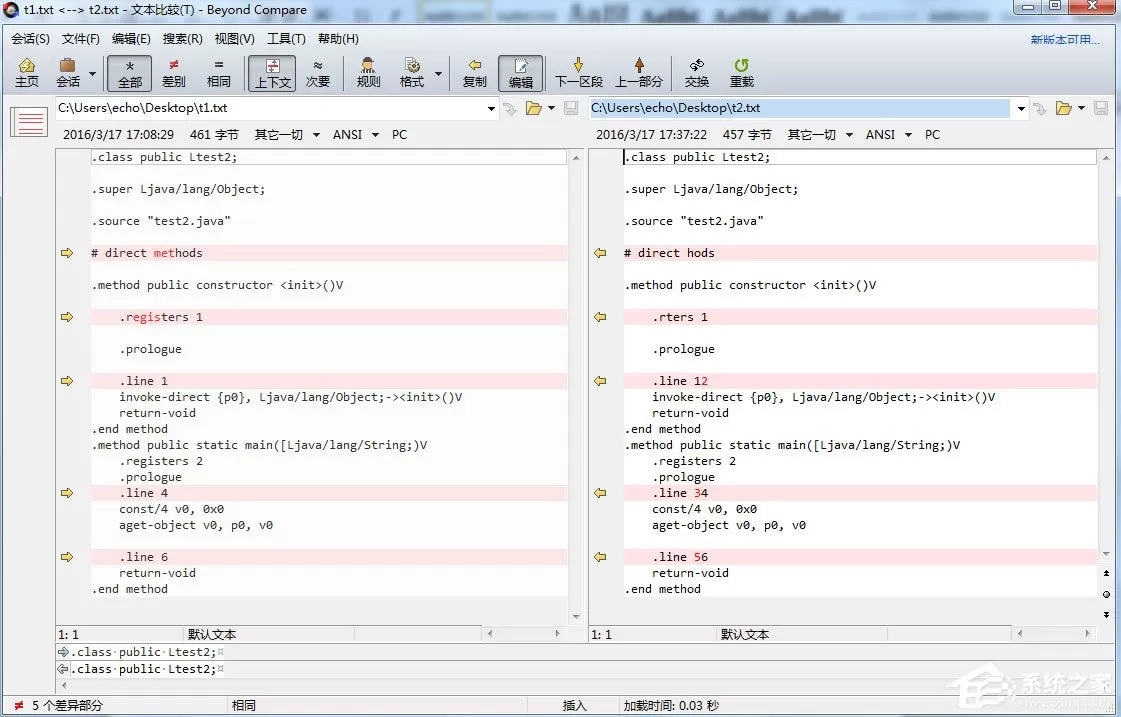The width and height of the screenshot is (1121, 717).
Task: Copy '.line 56' to left arrow
Action: 600,557
